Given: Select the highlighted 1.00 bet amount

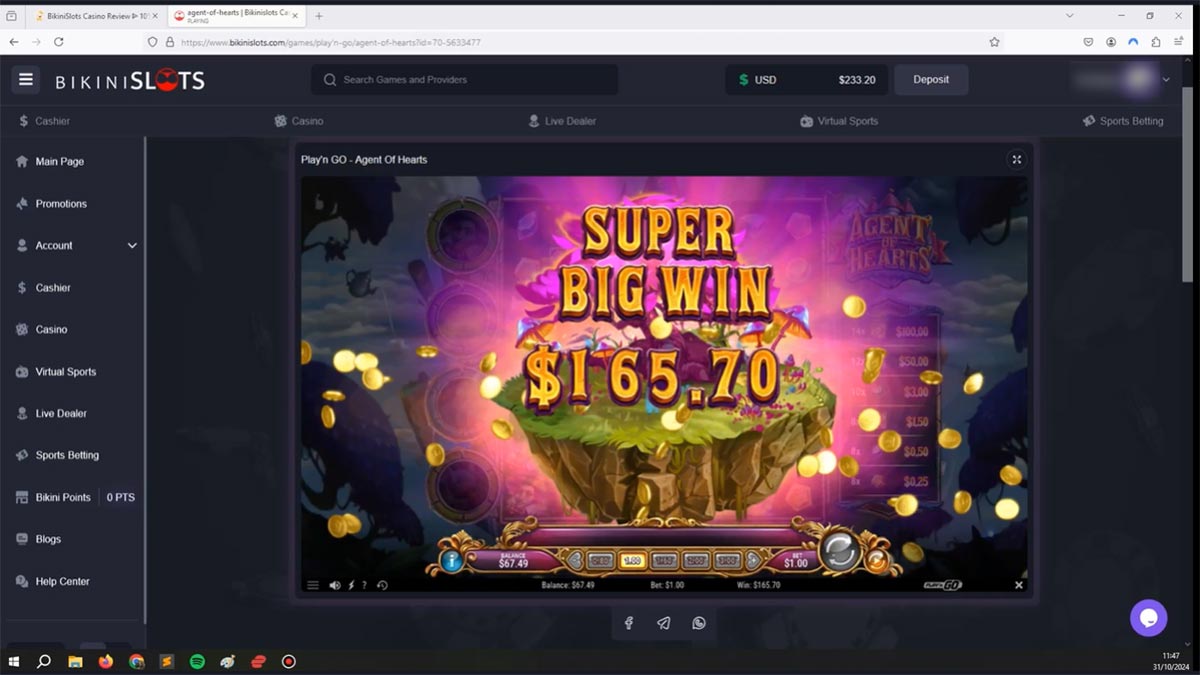Looking at the screenshot, I should tap(632, 561).
